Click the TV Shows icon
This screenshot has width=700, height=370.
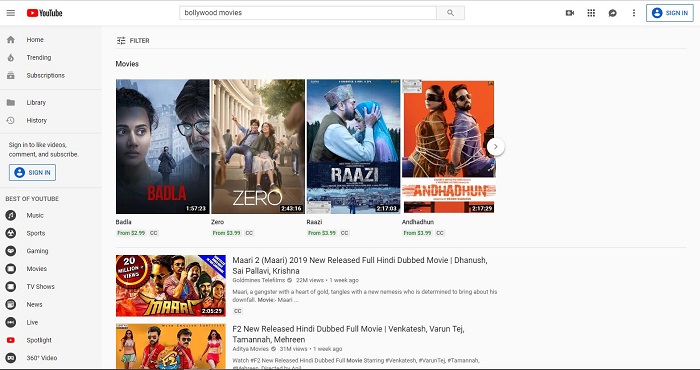coord(11,287)
